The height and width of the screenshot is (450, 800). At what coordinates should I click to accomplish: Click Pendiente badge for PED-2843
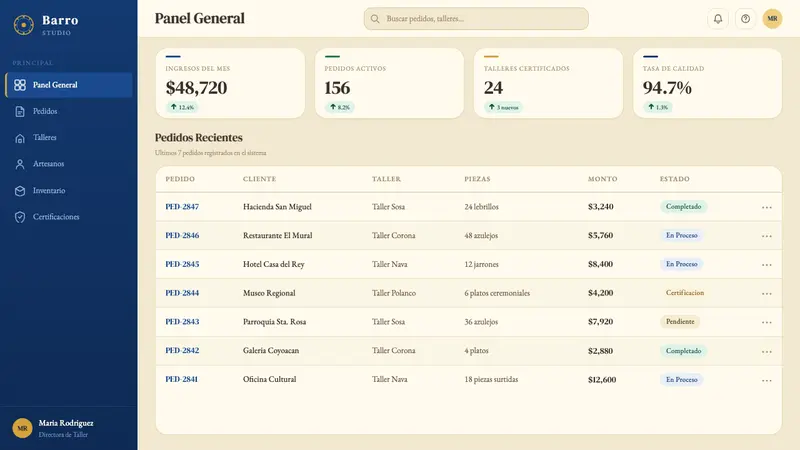click(680, 321)
